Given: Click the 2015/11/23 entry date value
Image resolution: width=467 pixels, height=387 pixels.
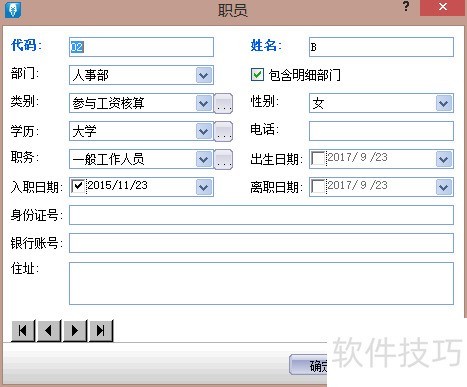Looking at the screenshot, I should coord(117,185).
